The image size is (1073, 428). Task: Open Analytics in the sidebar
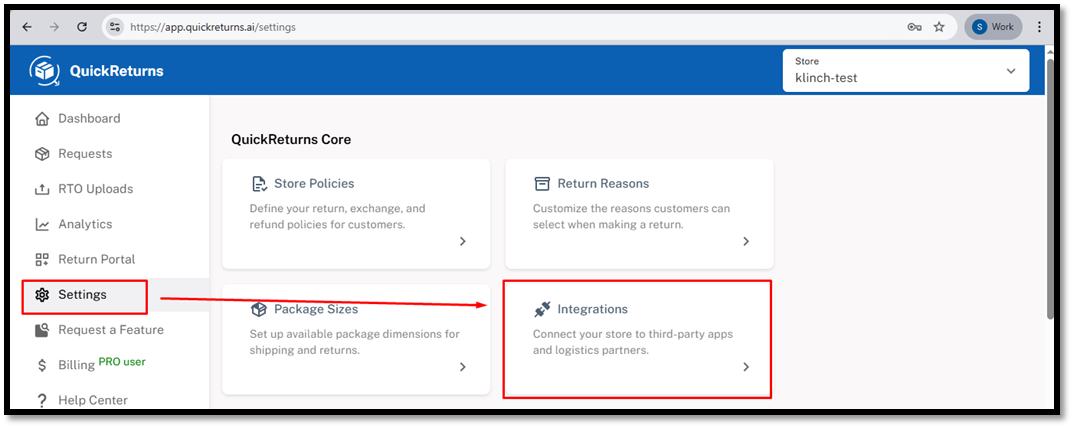tap(85, 224)
